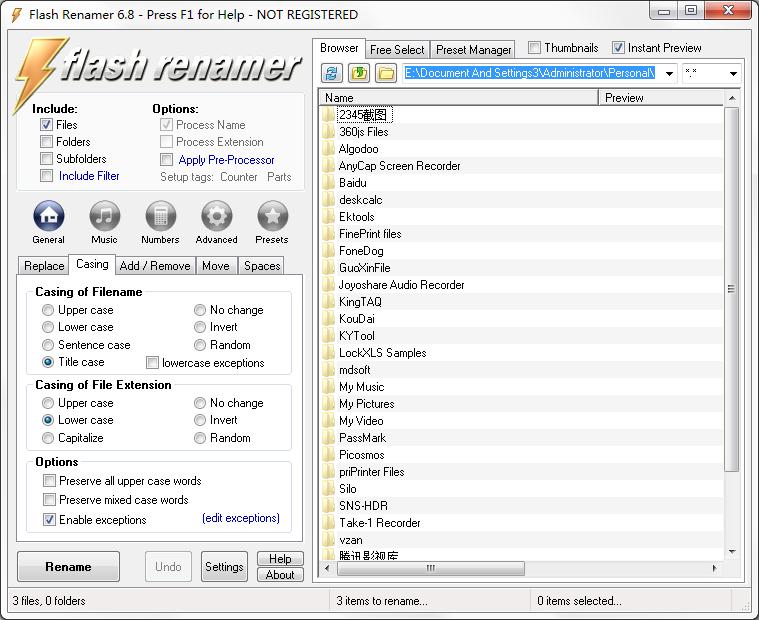
Task: Click the KingTAQ folder icon
Action: [329, 302]
